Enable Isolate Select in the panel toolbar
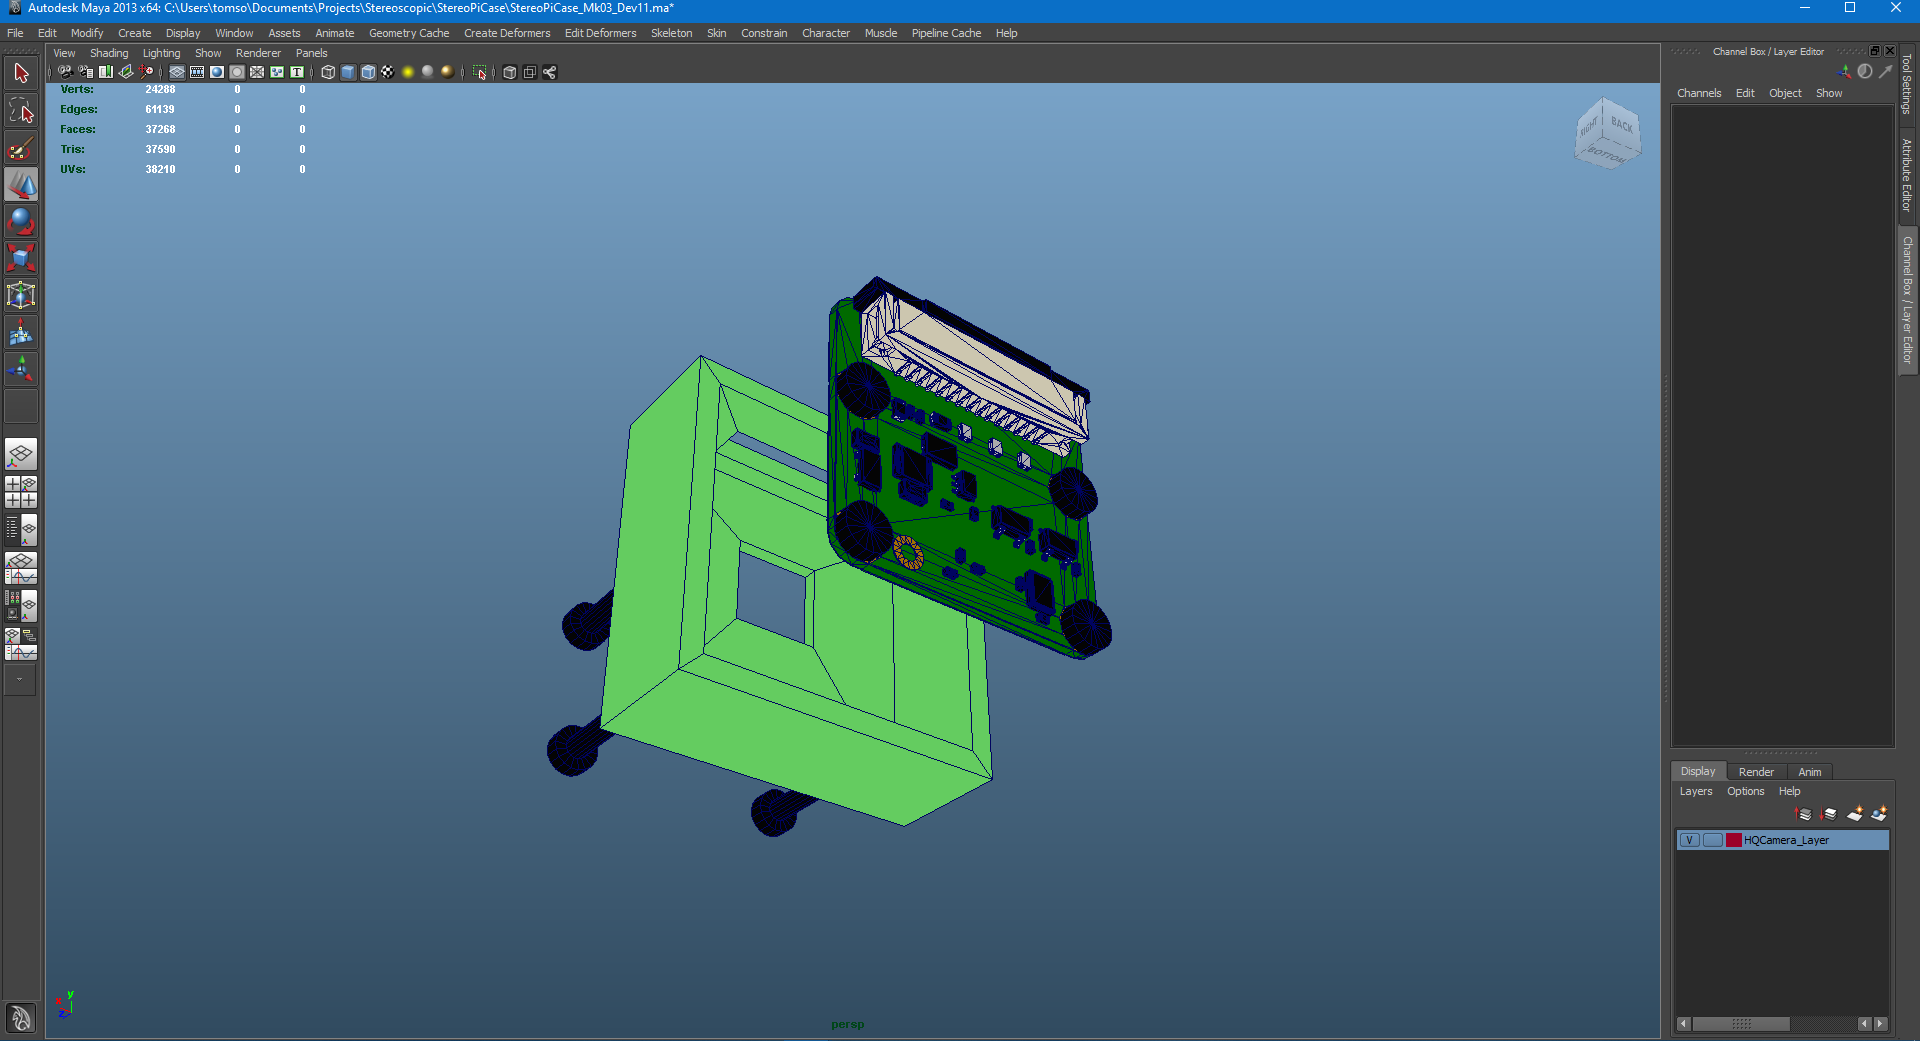 pos(480,72)
